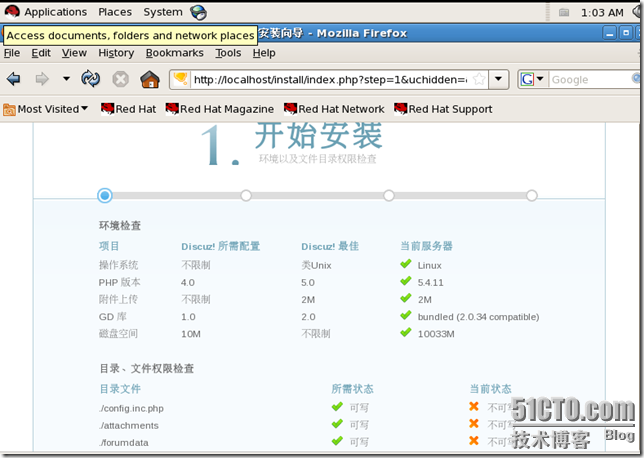Reload the current page
This screenshot has width=644, height=458.
[90, 78]
